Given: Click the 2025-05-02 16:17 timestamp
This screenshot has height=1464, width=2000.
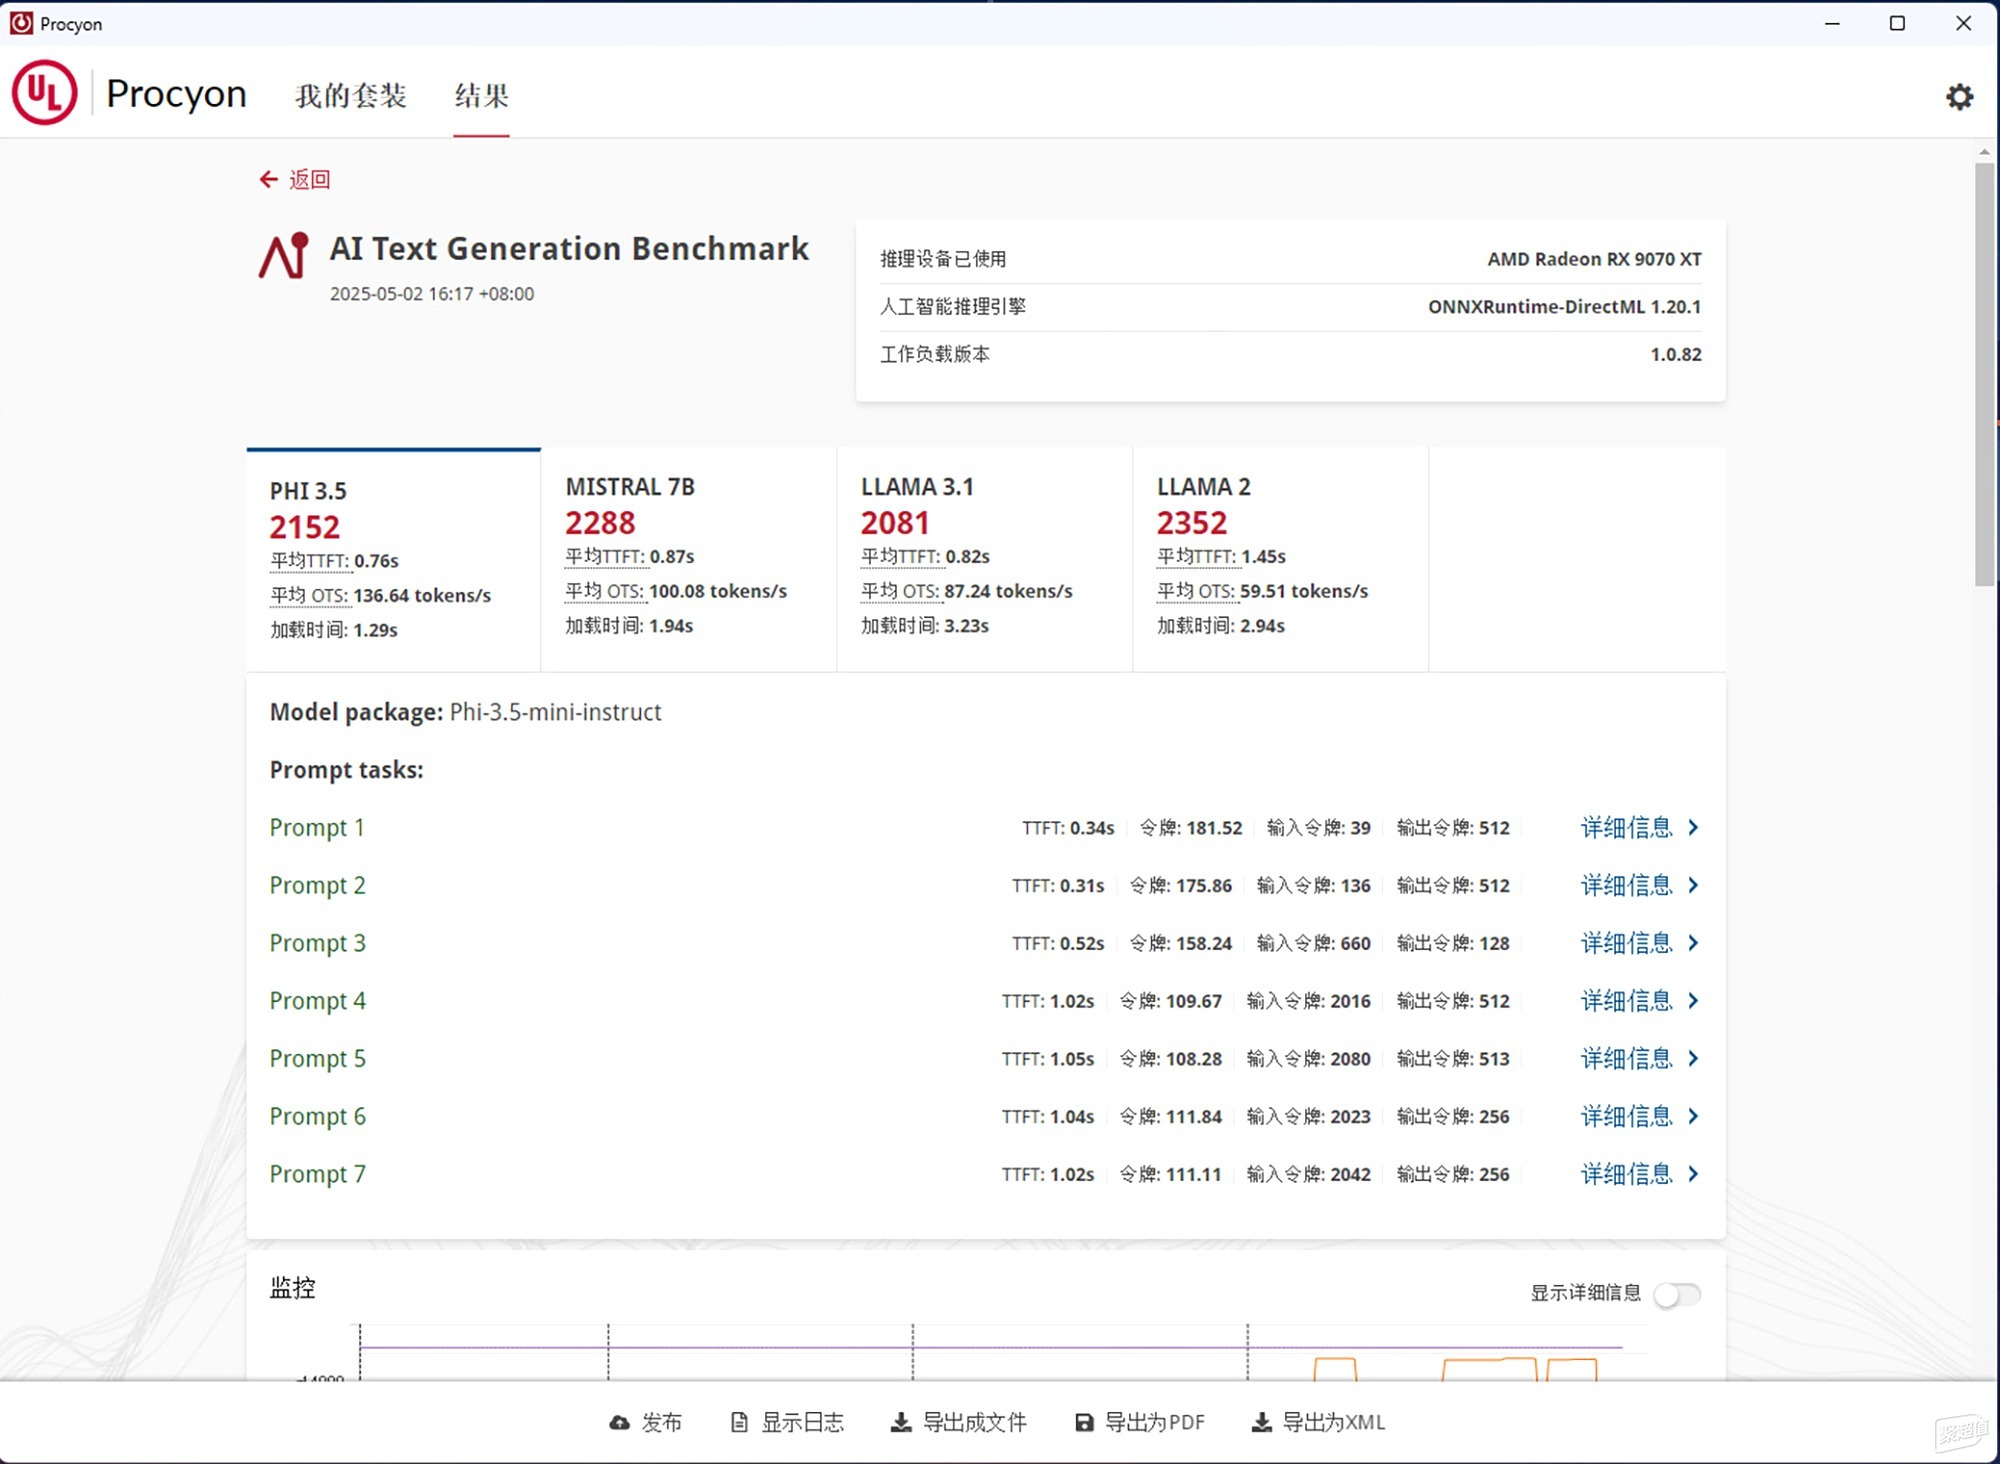Looking at the screenshot, I should pyautogui.click(x=432, y=294).
